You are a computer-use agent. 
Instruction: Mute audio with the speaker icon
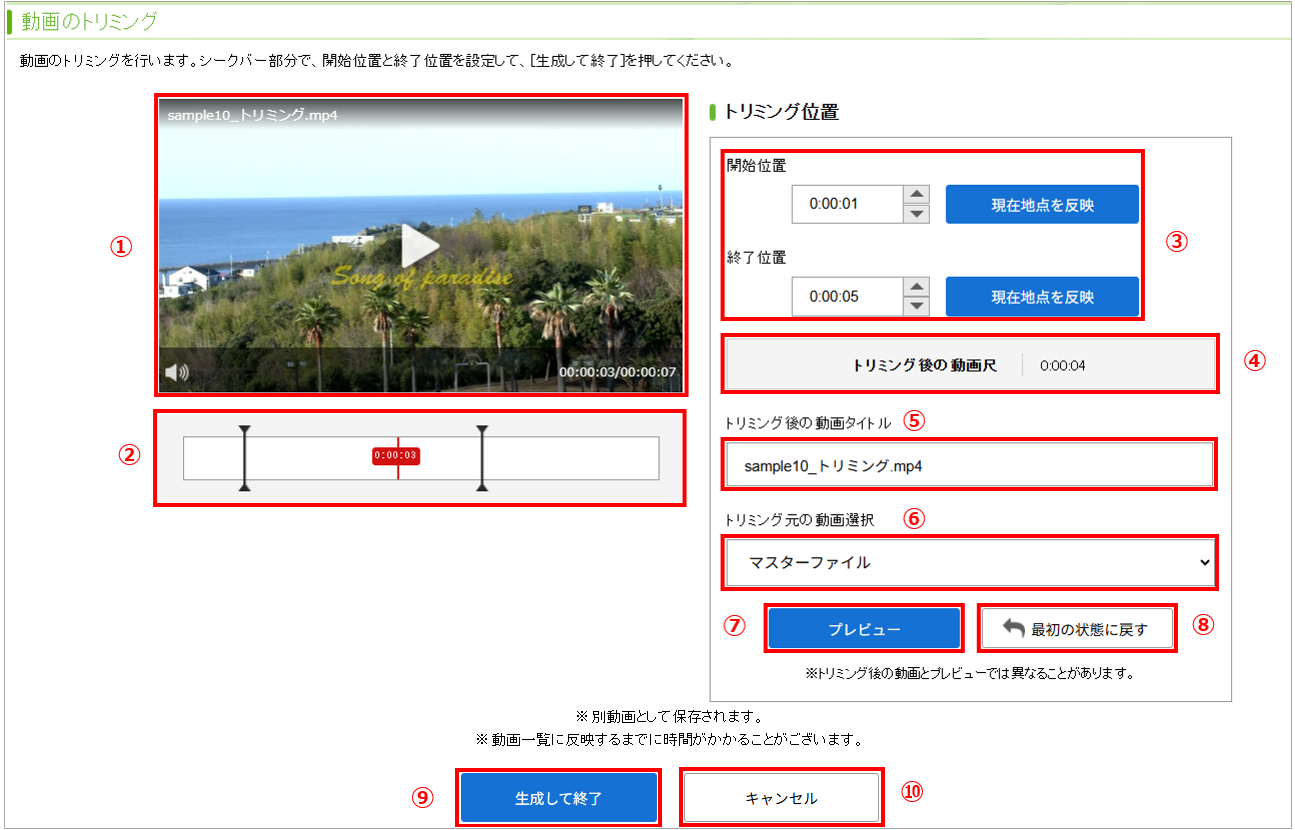[x=177, y=373]
